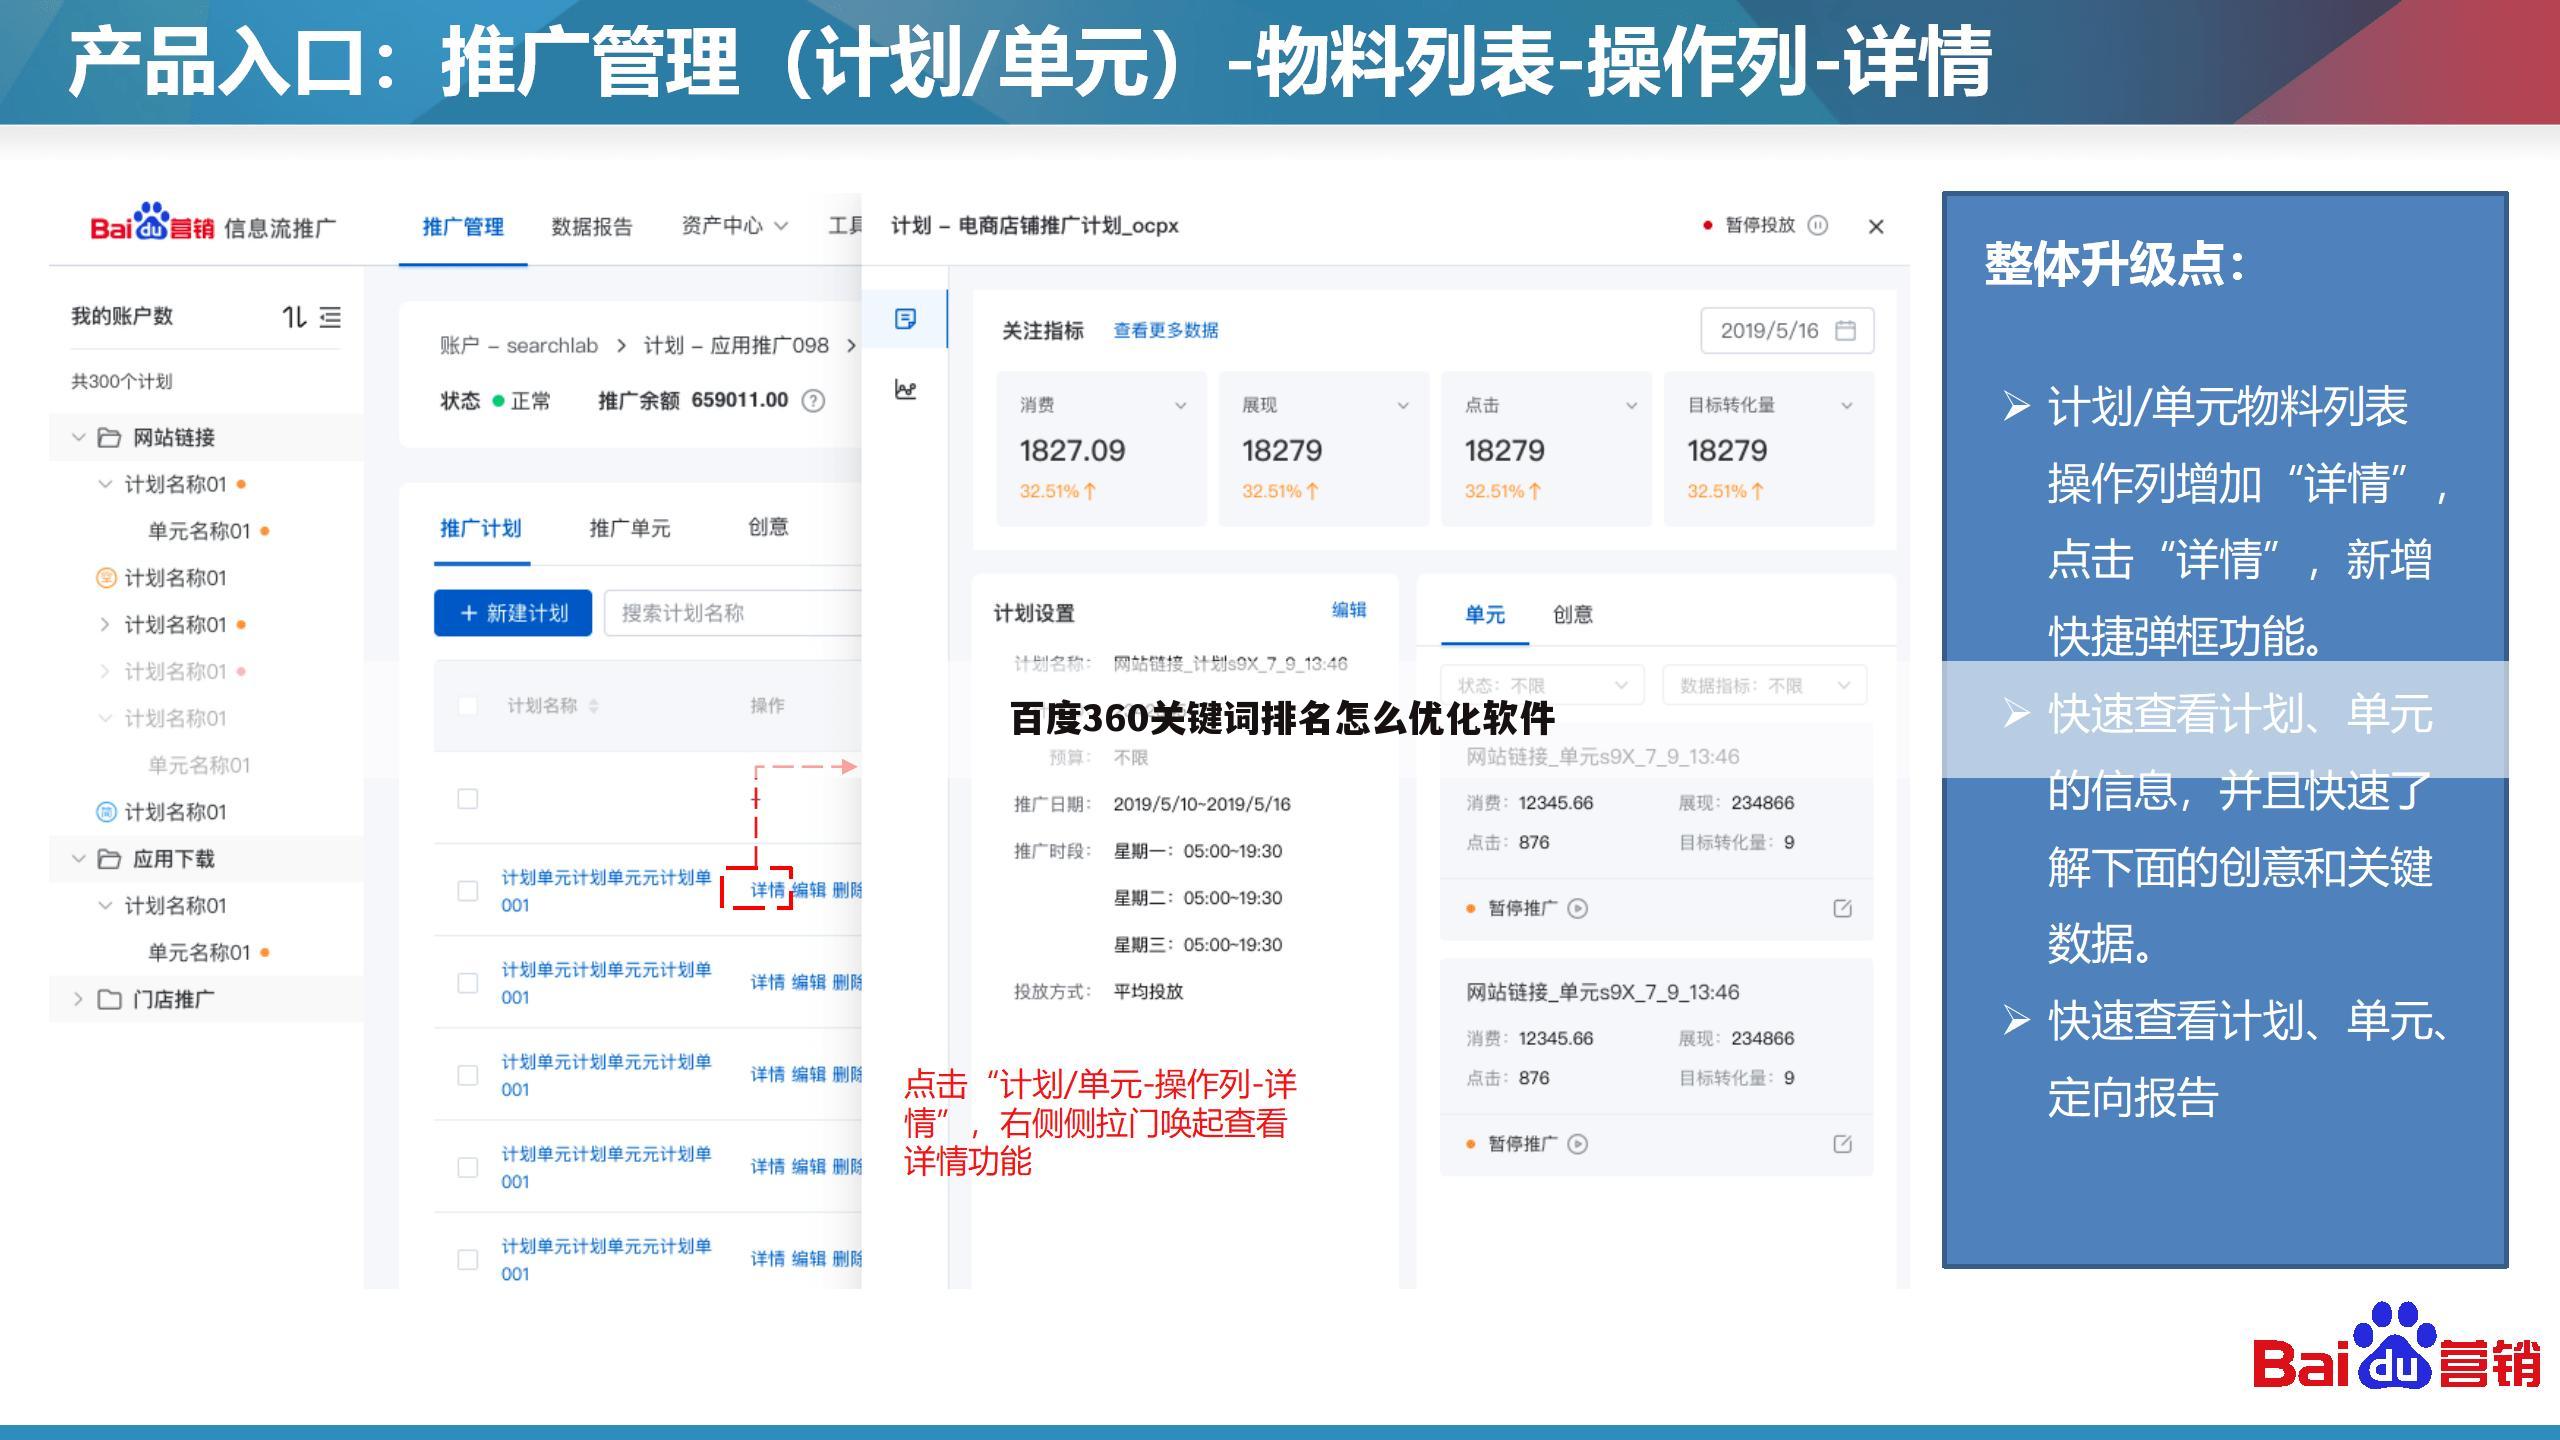Select all plans header checkbox

coord(467,706)
